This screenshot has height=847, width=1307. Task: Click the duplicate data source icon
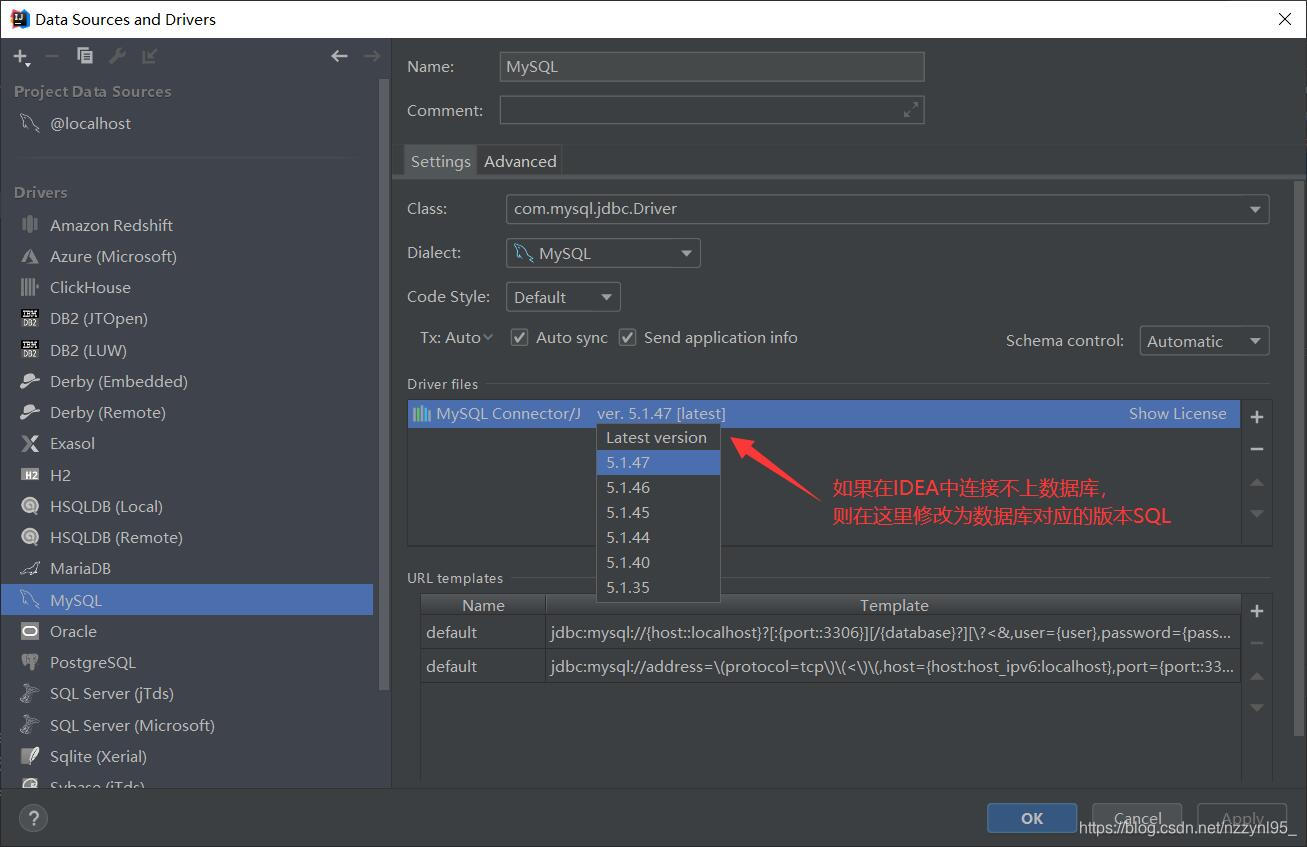click(x=85, y=56)
